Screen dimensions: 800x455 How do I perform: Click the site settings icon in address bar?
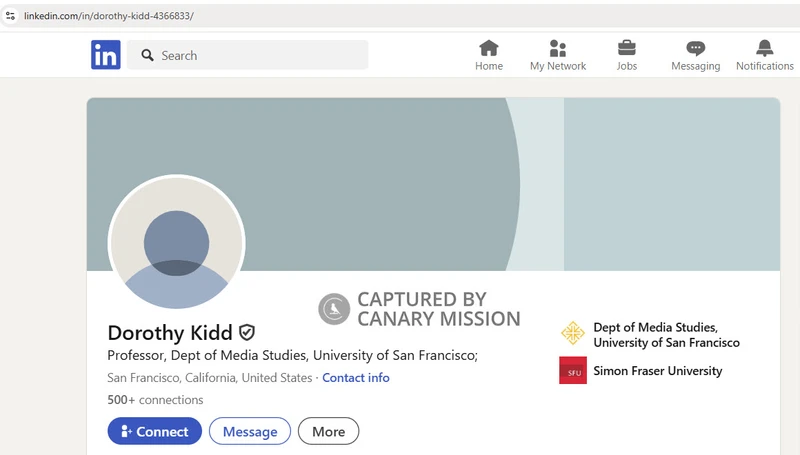(x=10, y=16)
